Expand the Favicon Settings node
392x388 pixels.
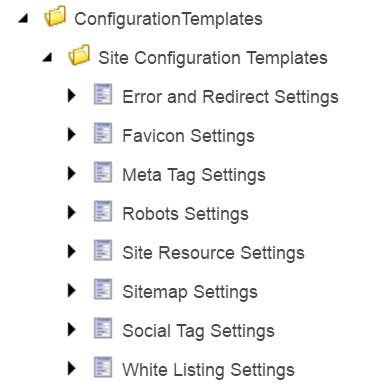71,135
